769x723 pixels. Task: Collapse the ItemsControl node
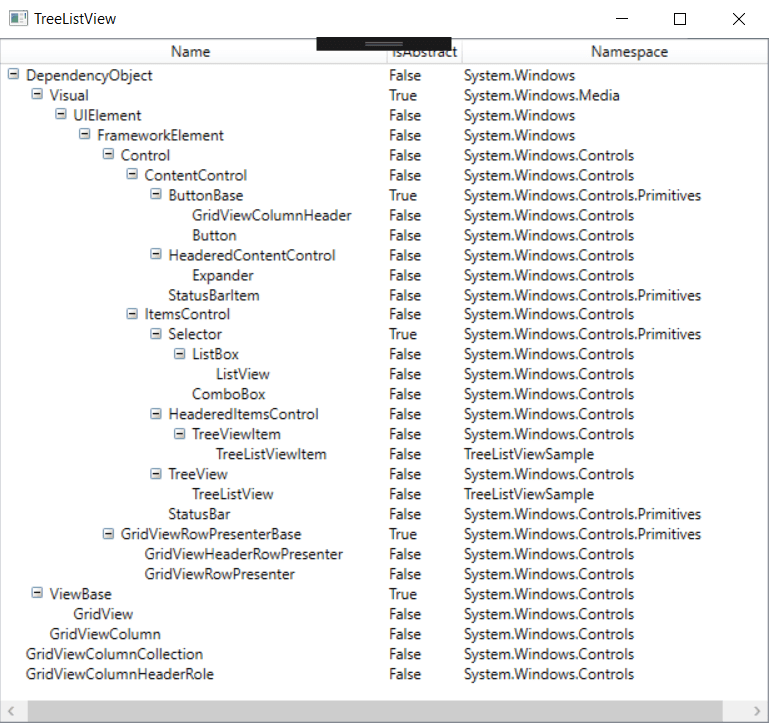[132, 314]
